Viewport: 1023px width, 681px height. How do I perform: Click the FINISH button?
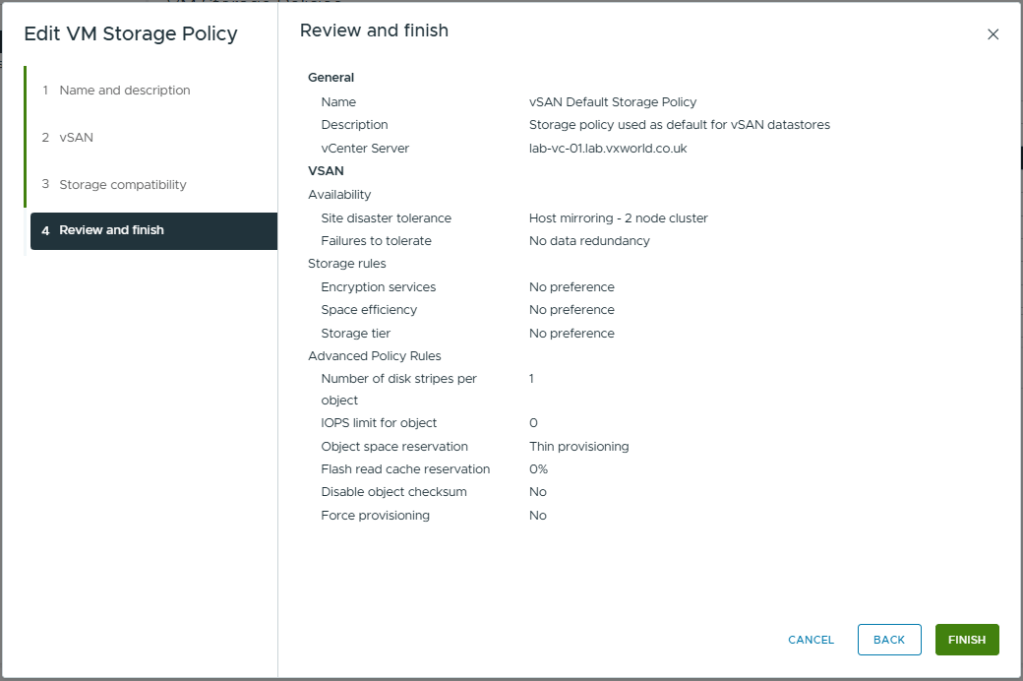coord(966,640)
